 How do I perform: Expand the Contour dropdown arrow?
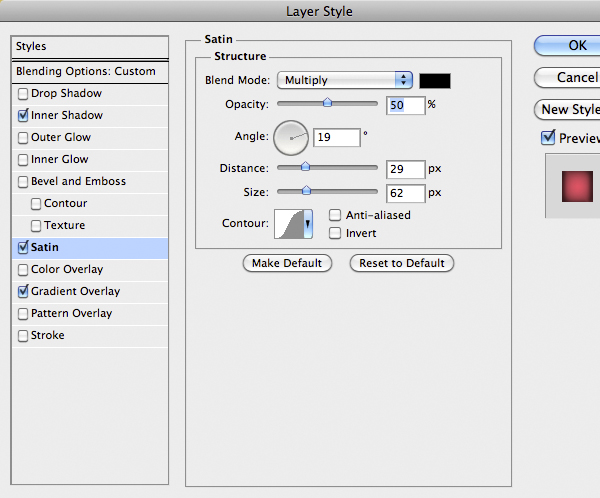[308, 224]
